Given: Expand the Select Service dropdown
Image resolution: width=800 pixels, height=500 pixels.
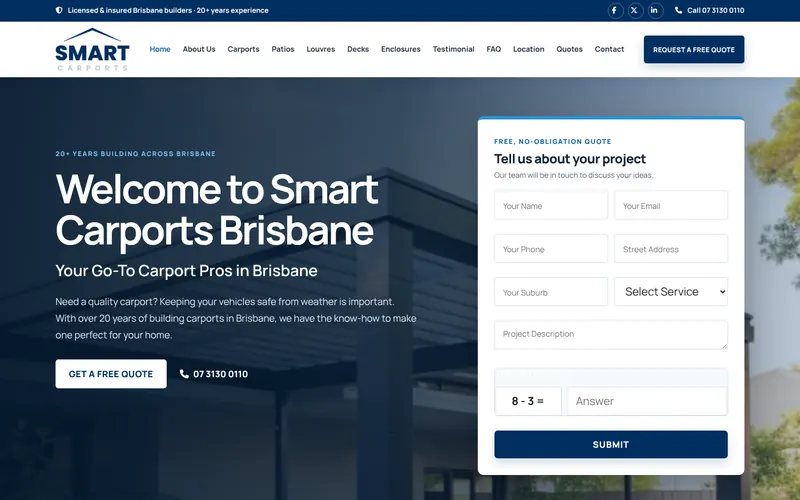Looking at the screenshot, I should [x=671, y=292].
